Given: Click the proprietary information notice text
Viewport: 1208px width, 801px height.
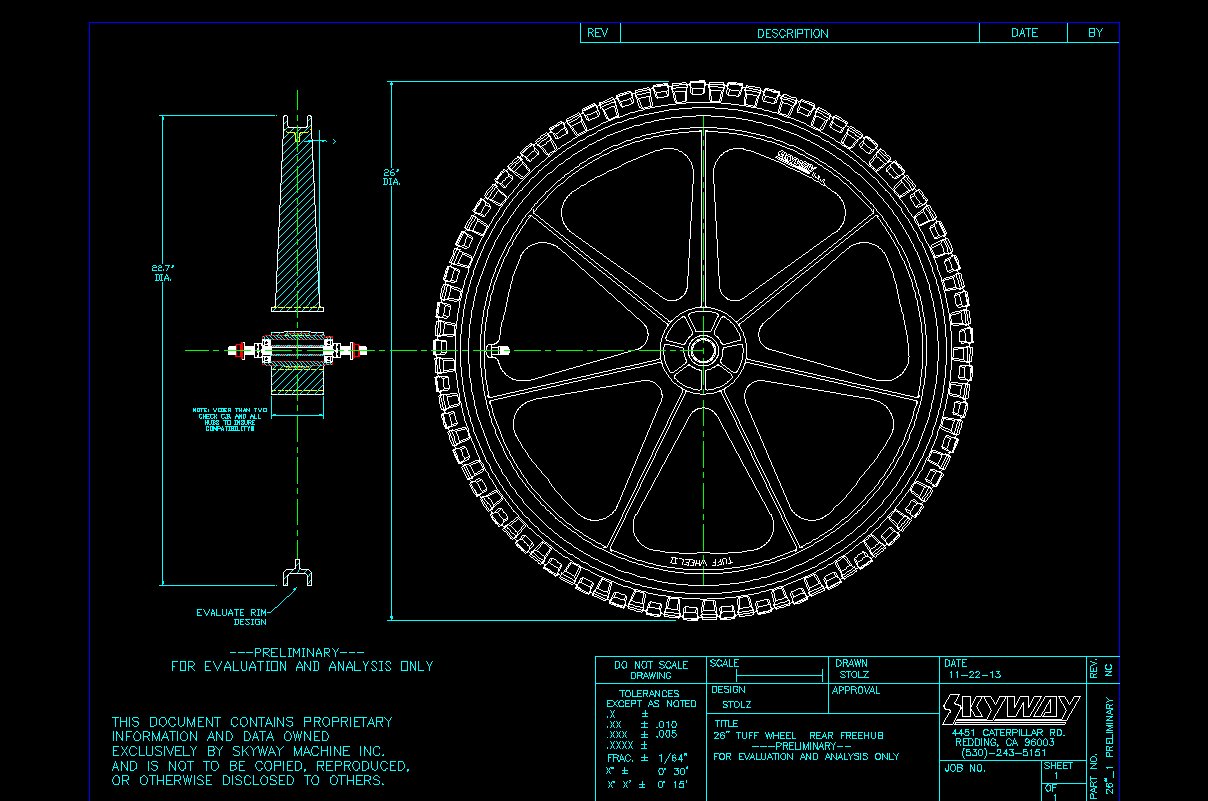Looking at the screenshot, I should click(260, 751).
